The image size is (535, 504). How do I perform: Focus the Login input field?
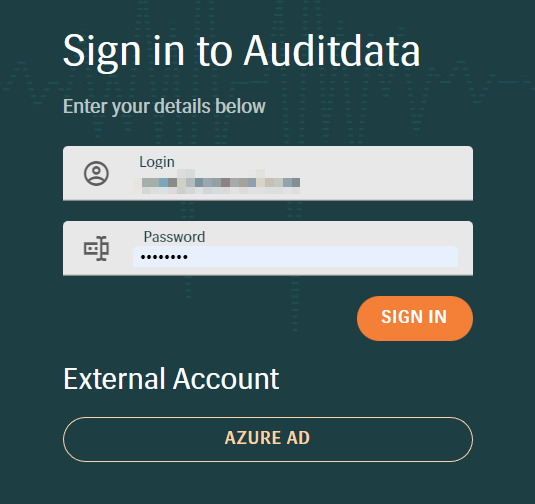pyautogui.click(x=268, y=173)
